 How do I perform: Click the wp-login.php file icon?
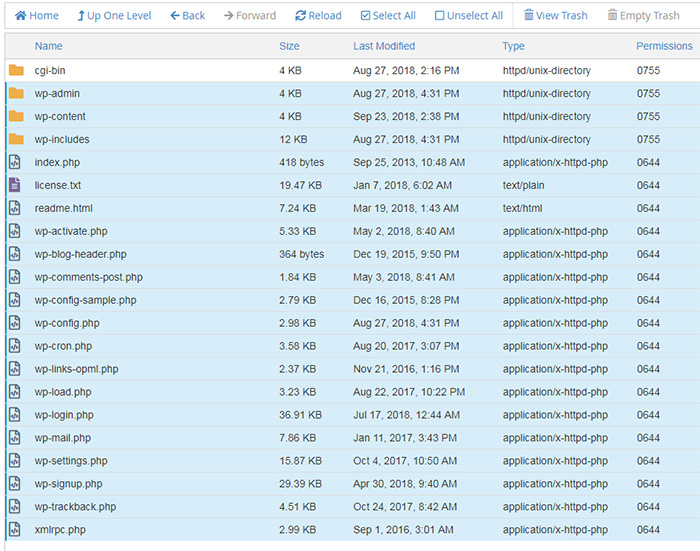pyautogui.click(x=15, y=415)
